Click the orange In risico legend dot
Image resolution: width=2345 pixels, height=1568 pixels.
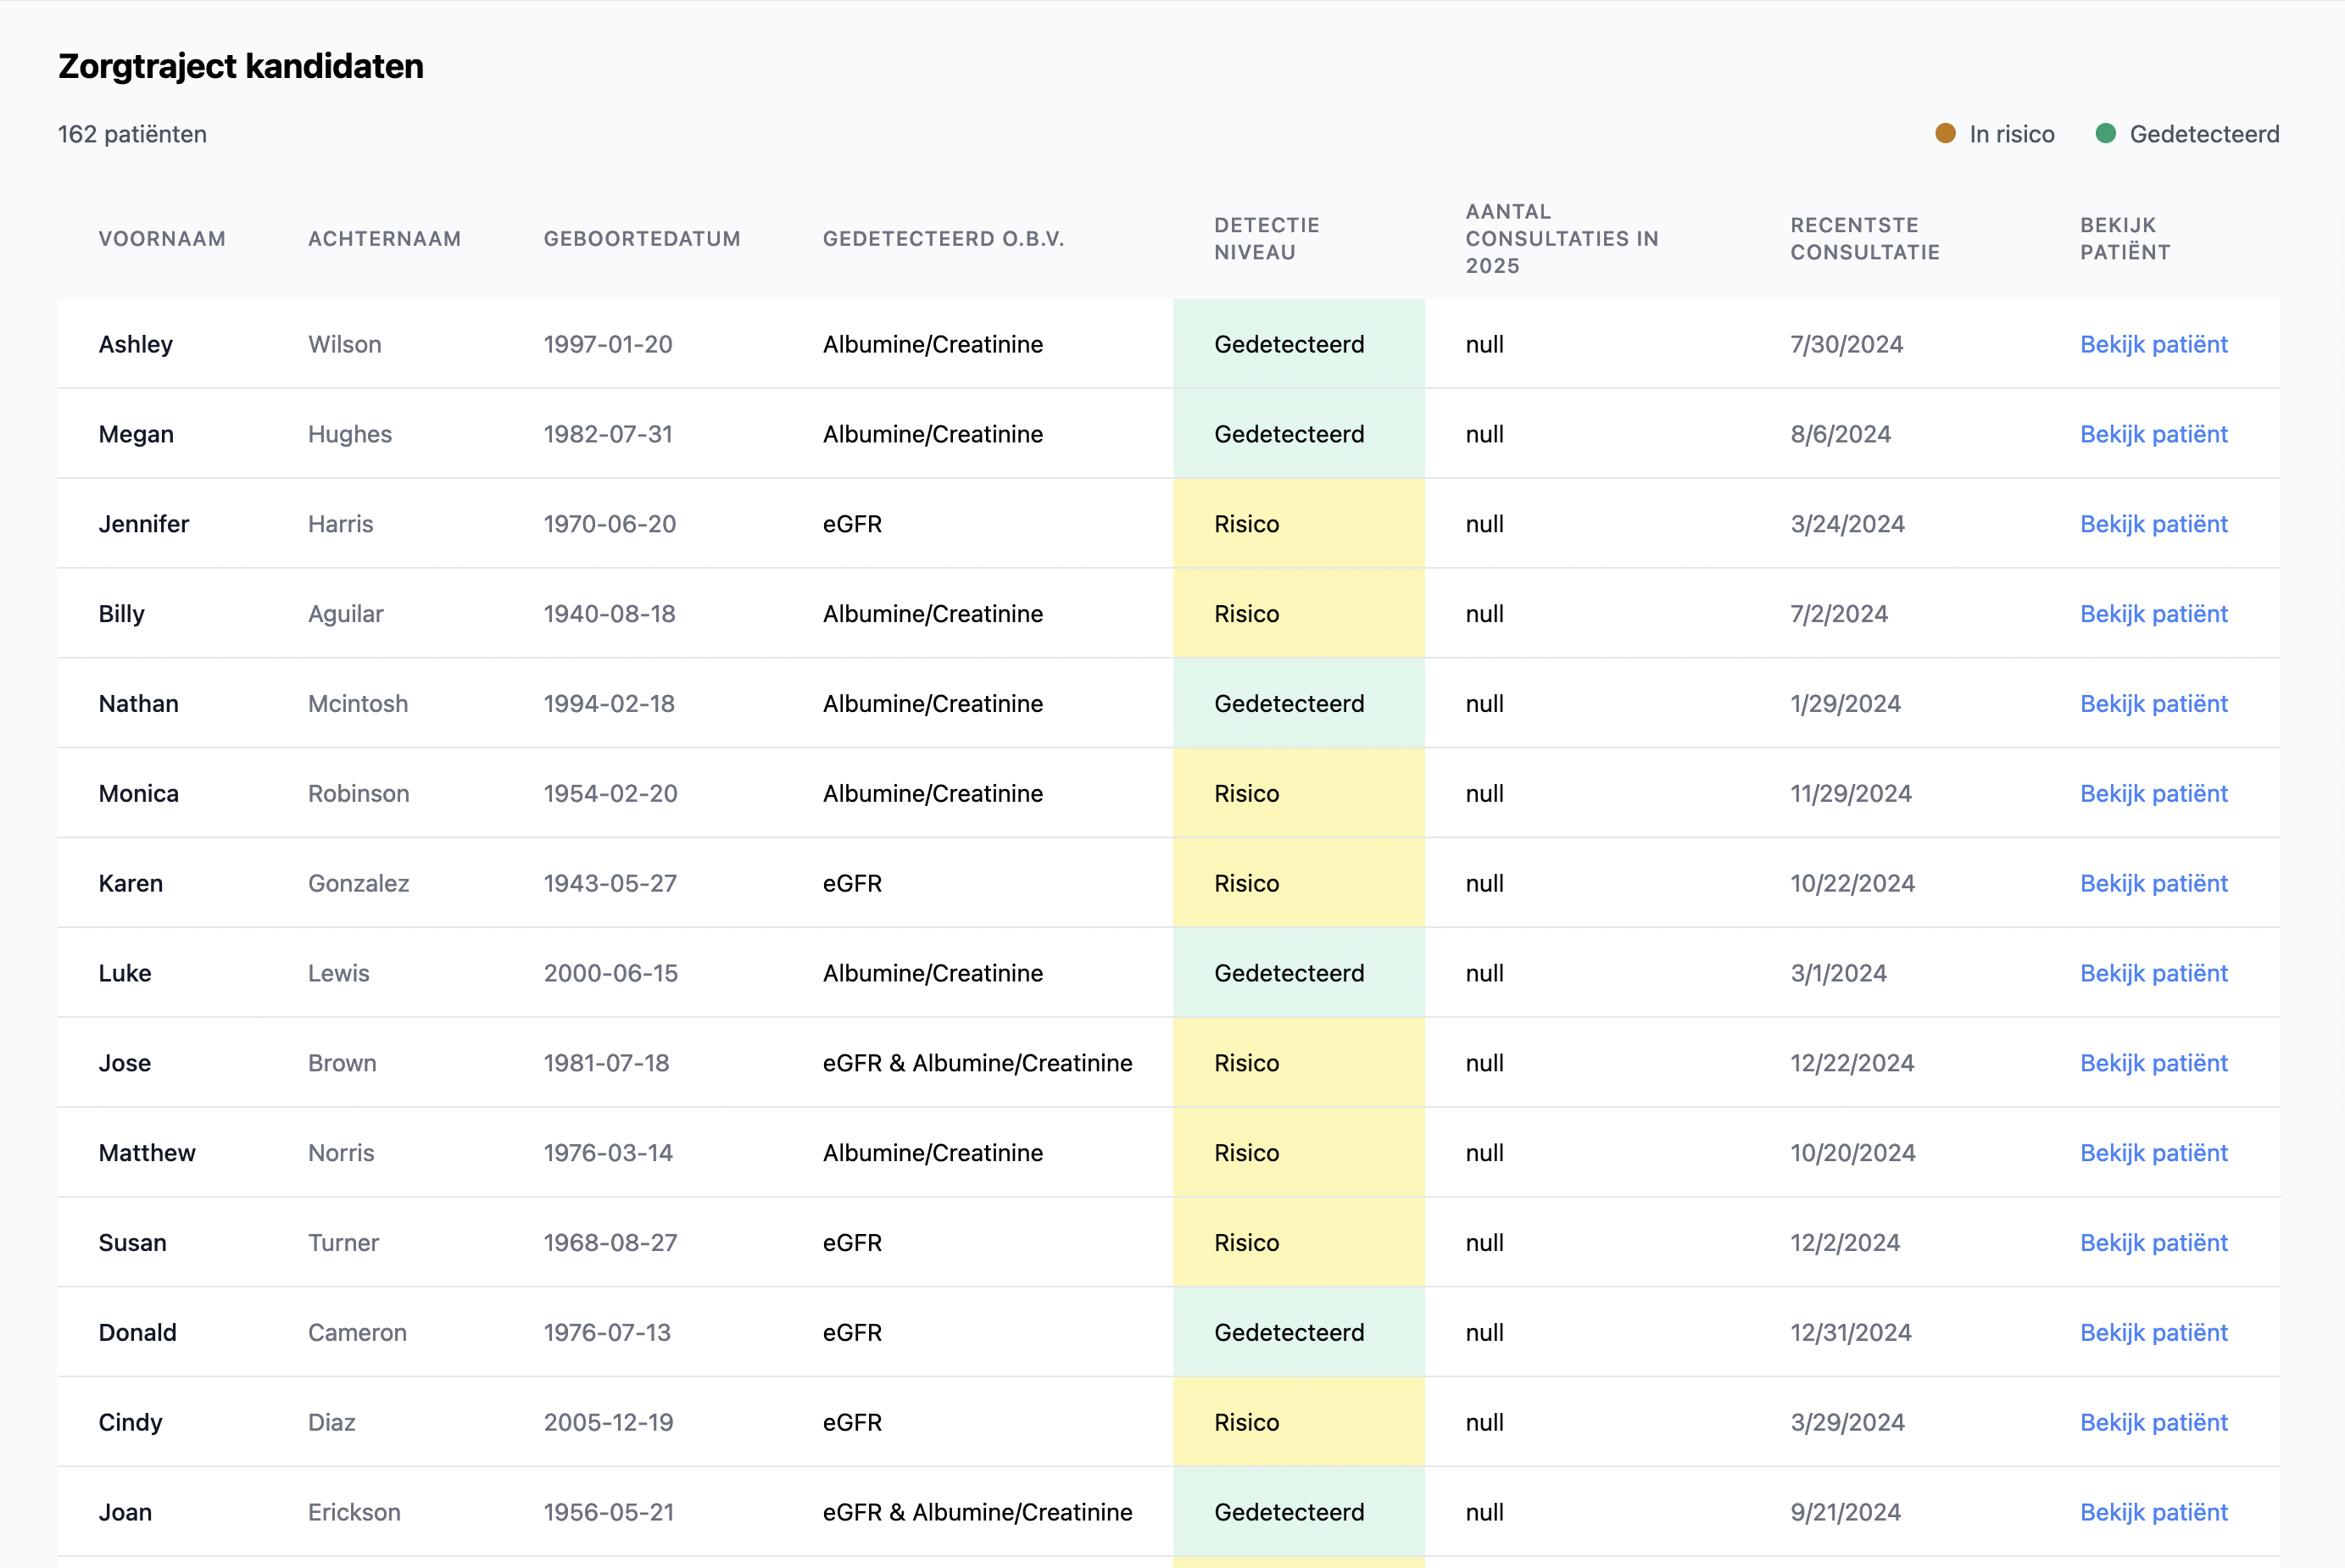coord(1945,134)
